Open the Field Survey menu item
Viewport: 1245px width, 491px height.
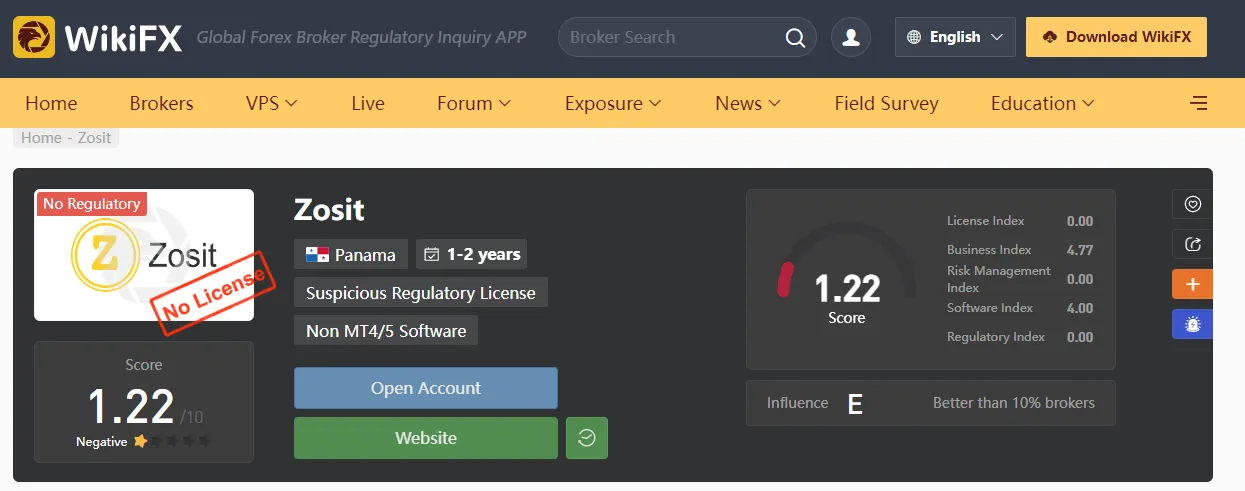point(886,103)
